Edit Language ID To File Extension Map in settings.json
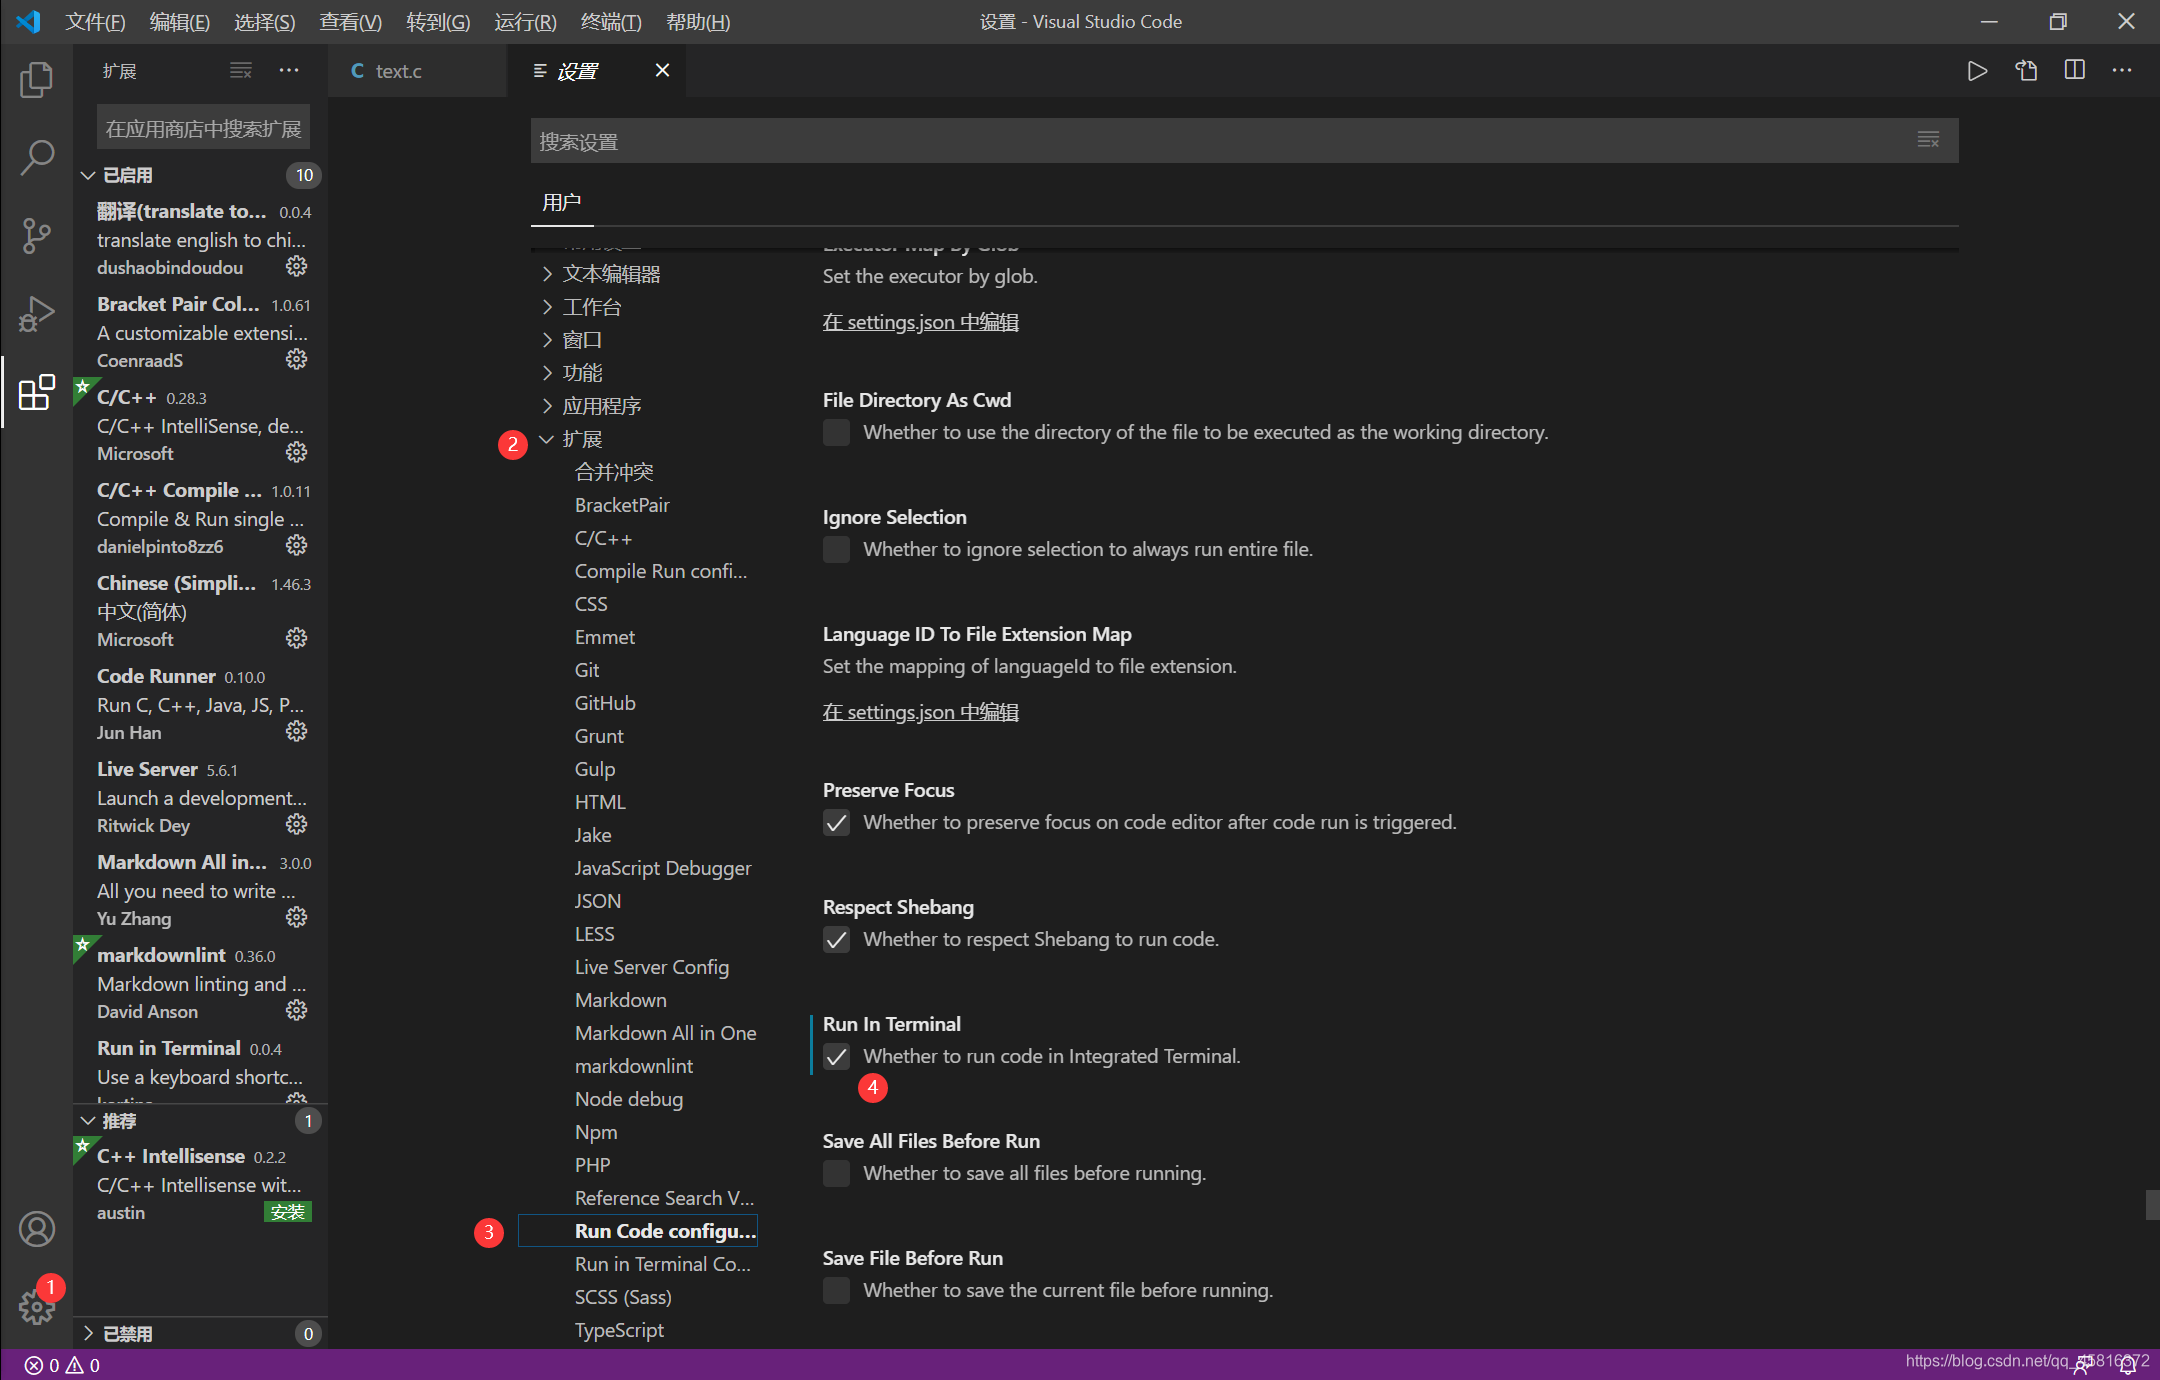Screen dimensions: 2160x1380 click(x=920, y=712)
